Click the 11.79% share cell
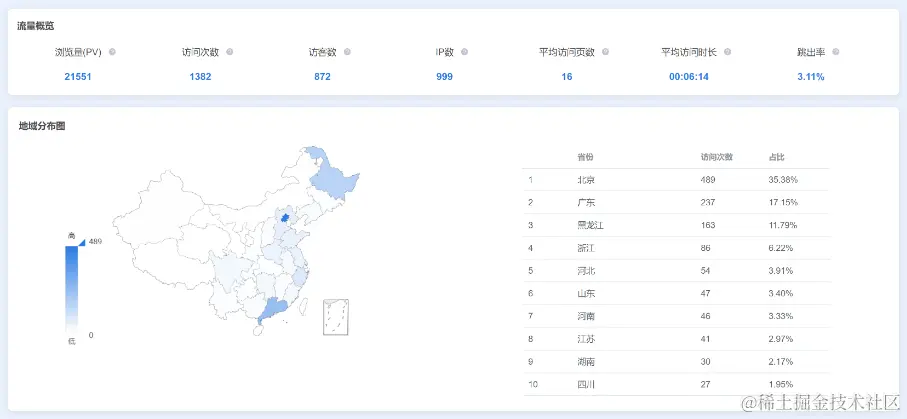This screenshot has height=419, width=907. [783, 225]
